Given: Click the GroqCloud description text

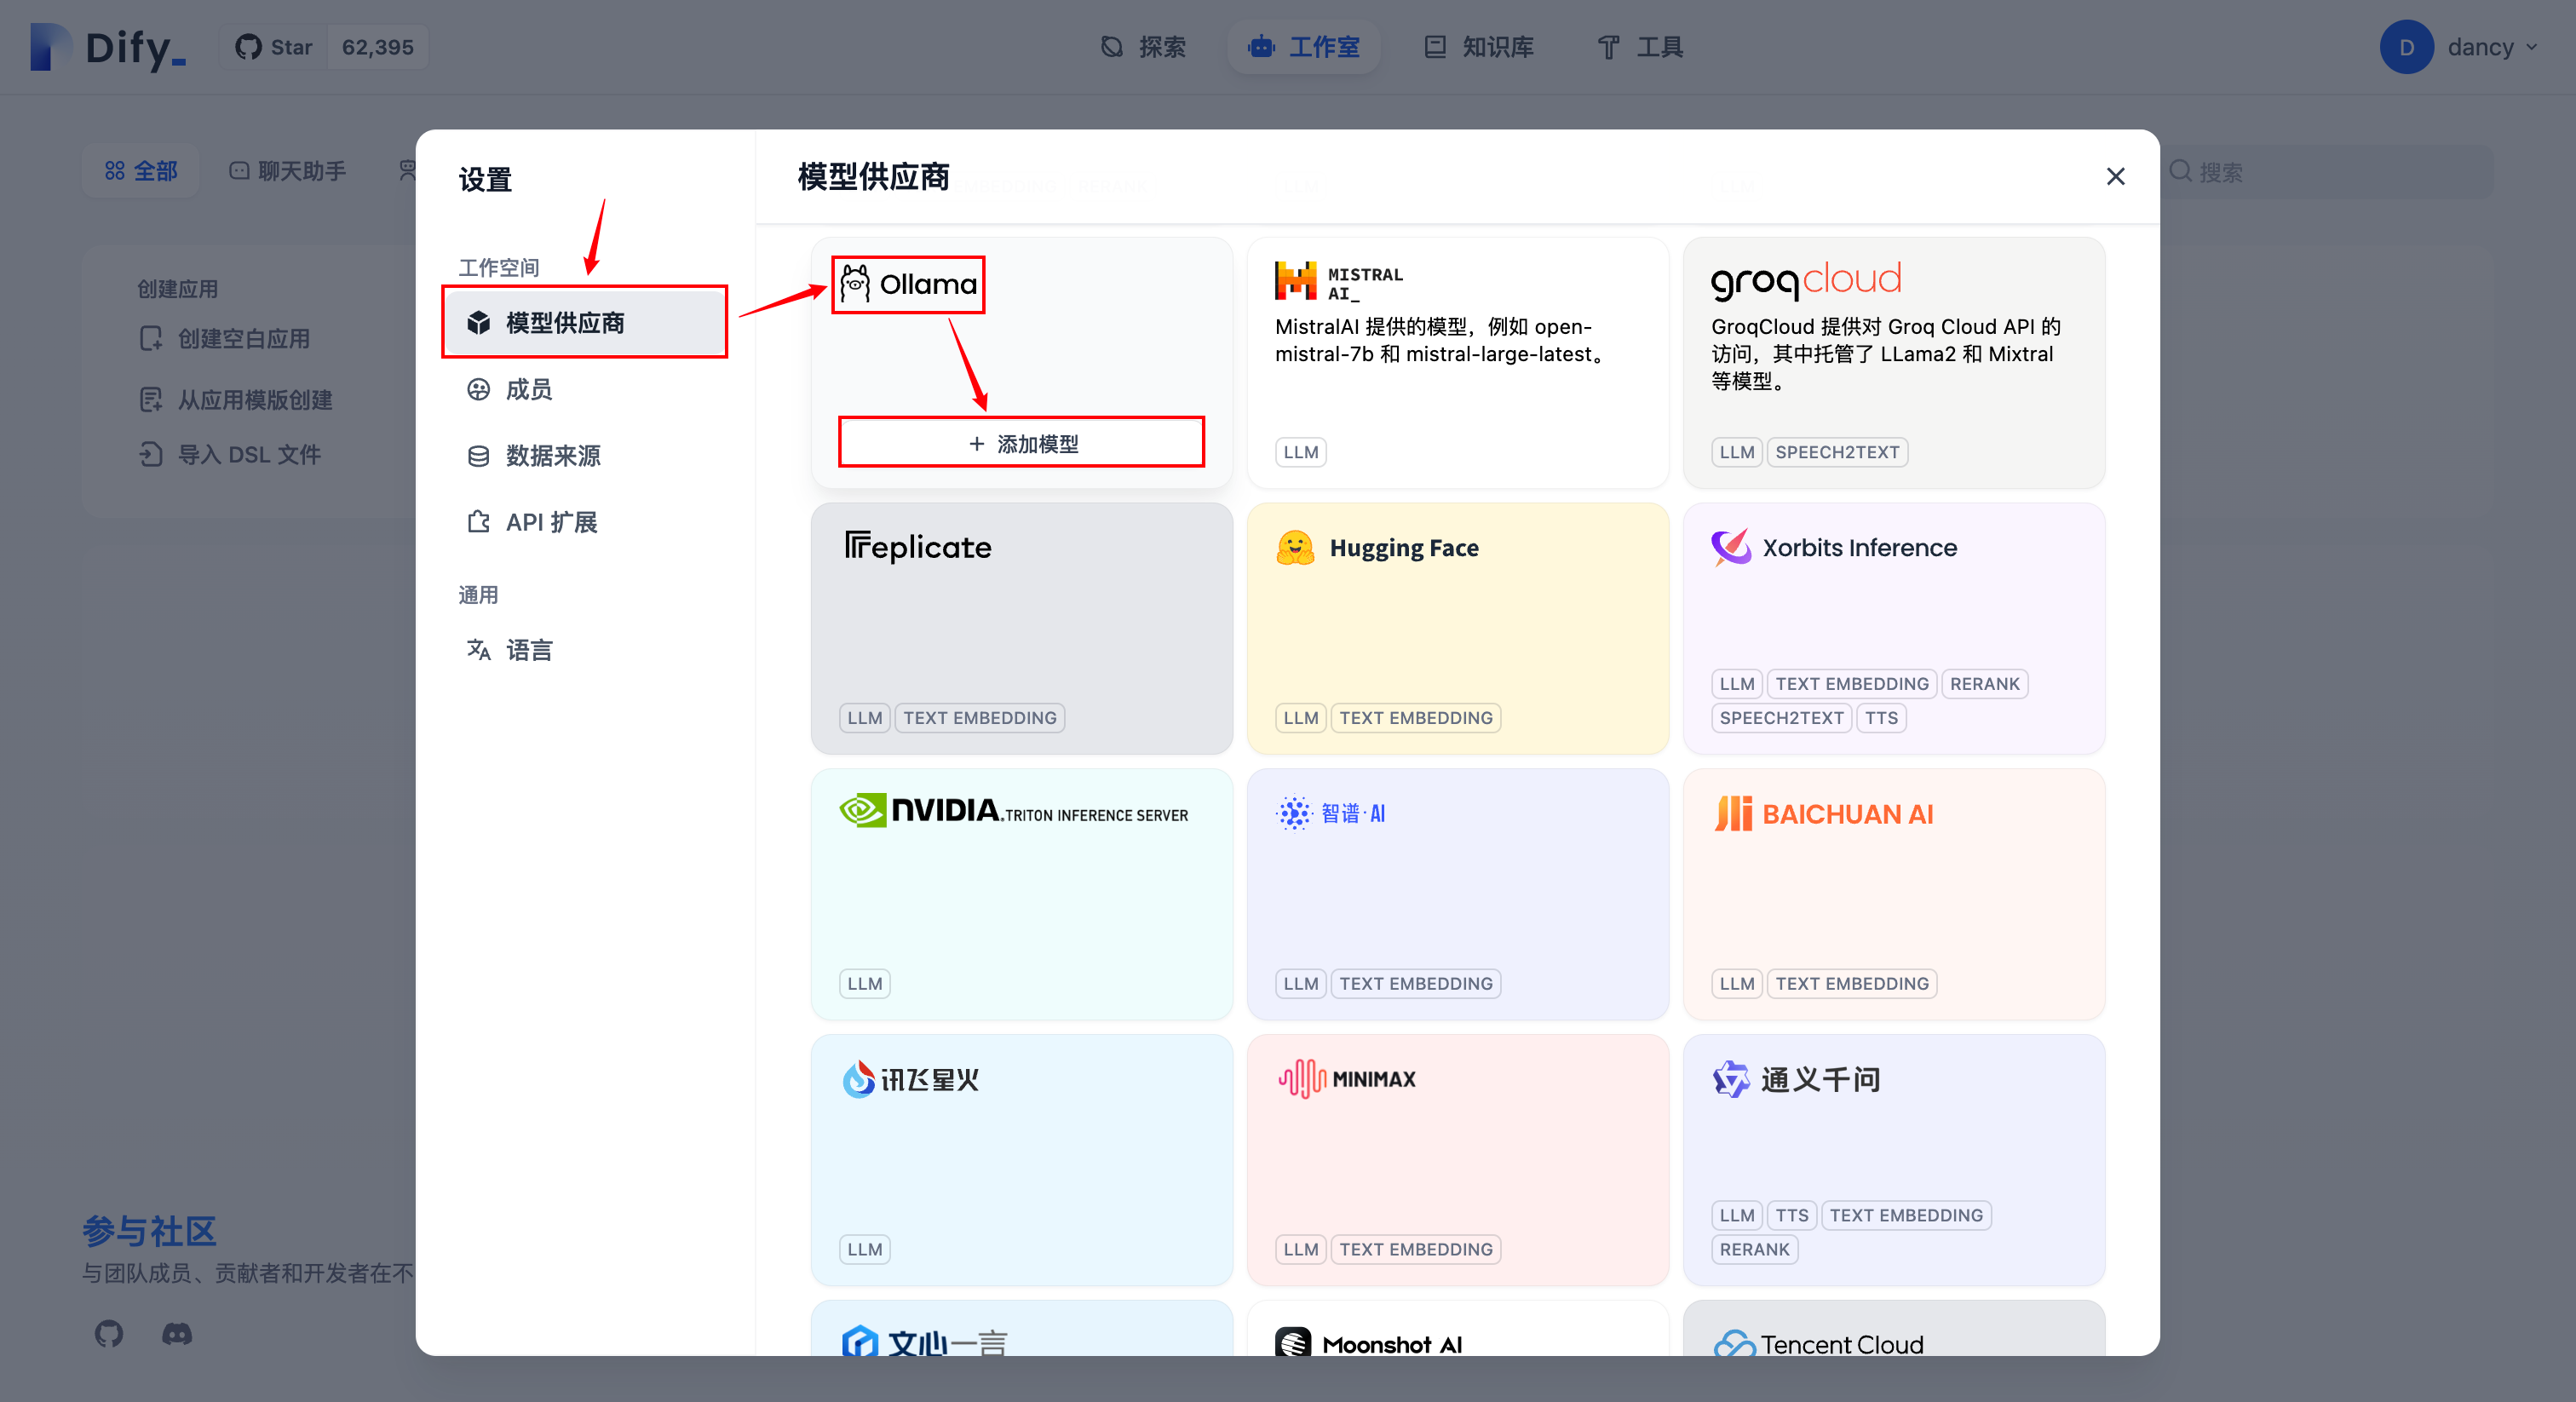Looking at the screenshot, I should click(x=1886, y=354).
